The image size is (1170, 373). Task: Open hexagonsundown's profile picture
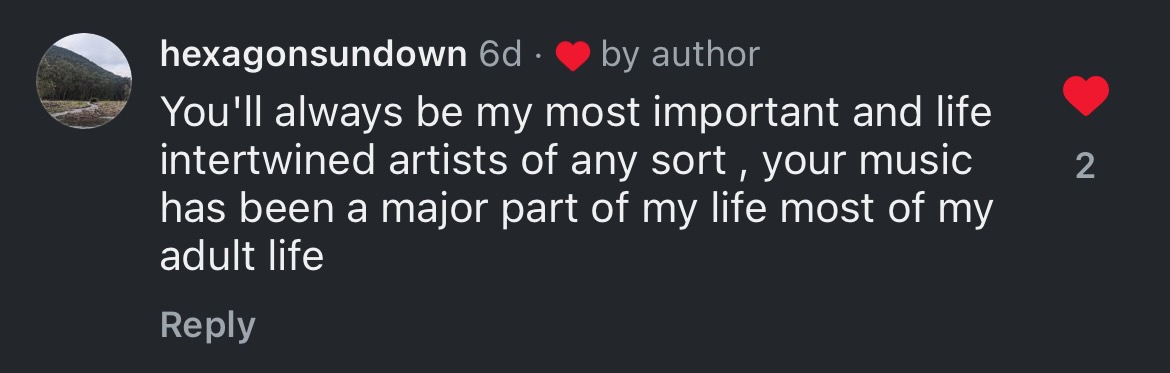click(x=84, y=81)
